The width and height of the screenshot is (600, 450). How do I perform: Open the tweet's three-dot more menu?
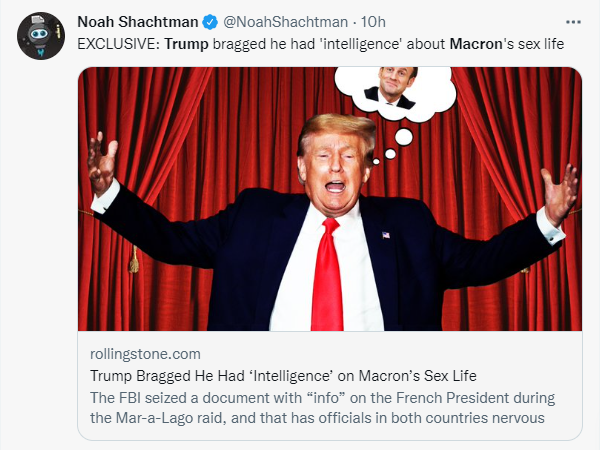(x=572, y=21)
